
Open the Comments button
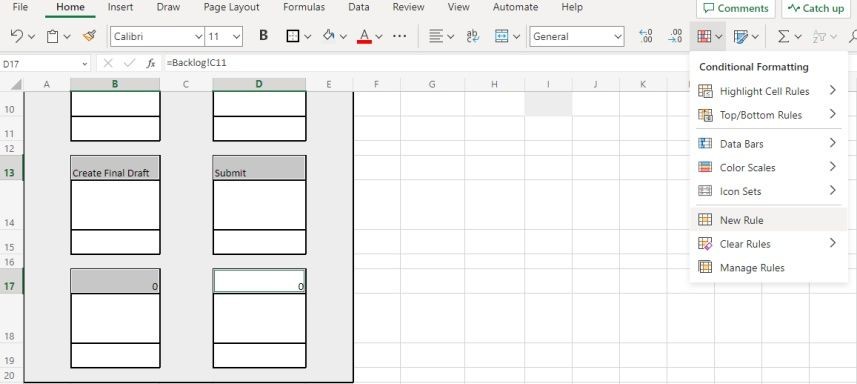click(736, 9)
